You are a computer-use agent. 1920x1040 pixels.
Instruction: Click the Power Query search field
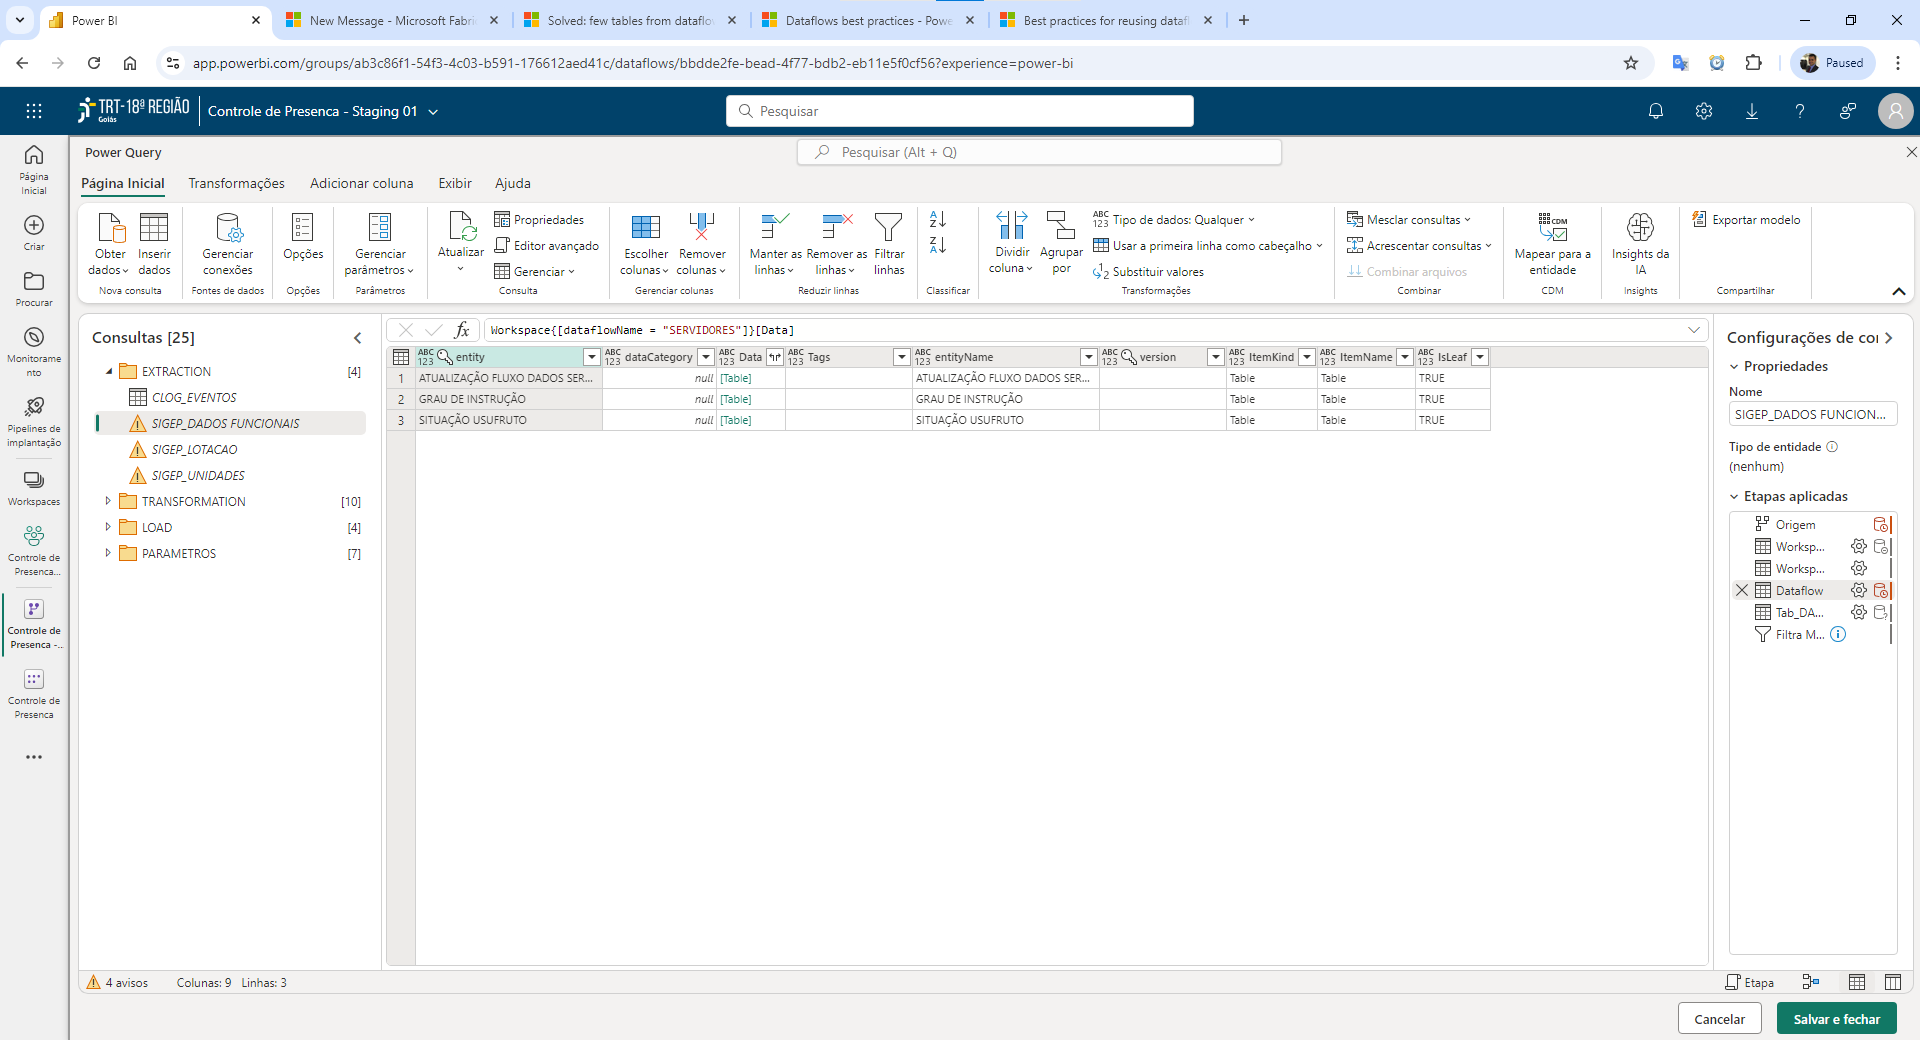[x=1039, y=152]
